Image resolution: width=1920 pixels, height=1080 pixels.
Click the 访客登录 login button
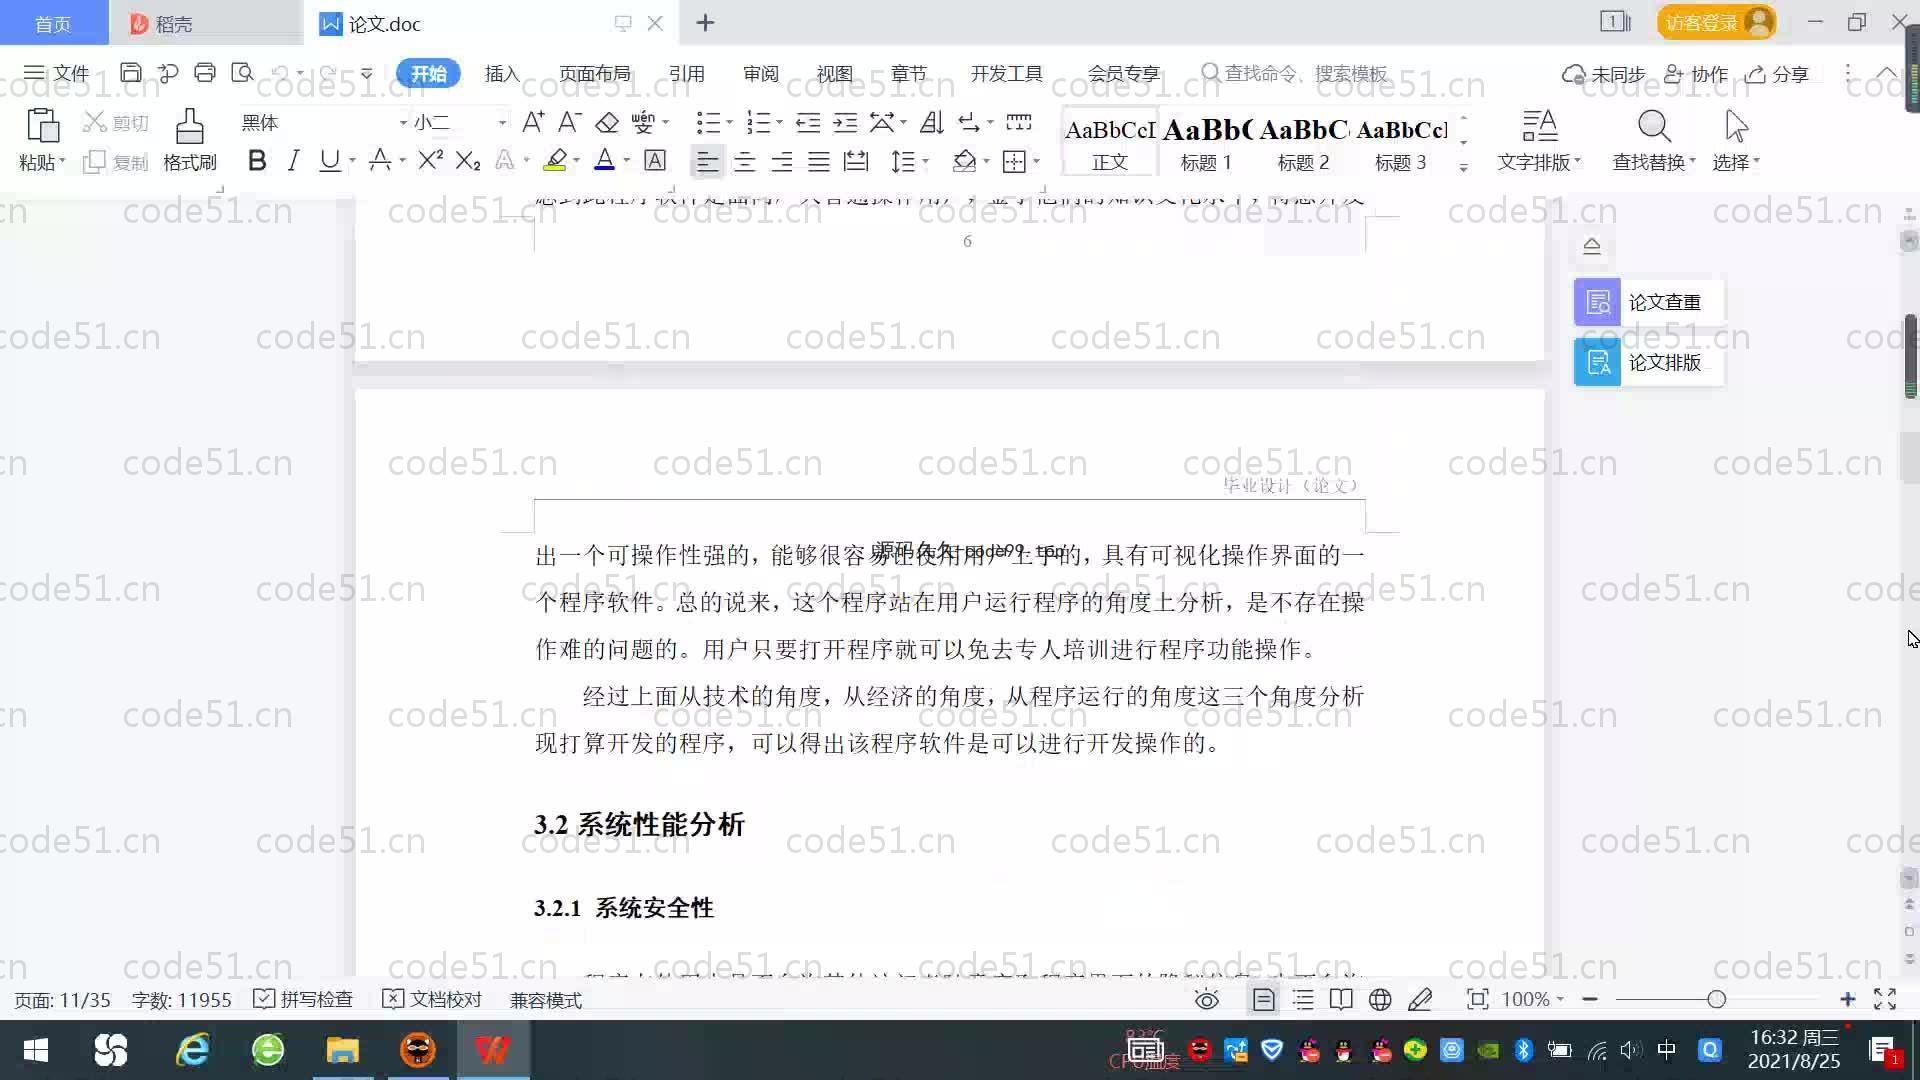click(1717, 22)
